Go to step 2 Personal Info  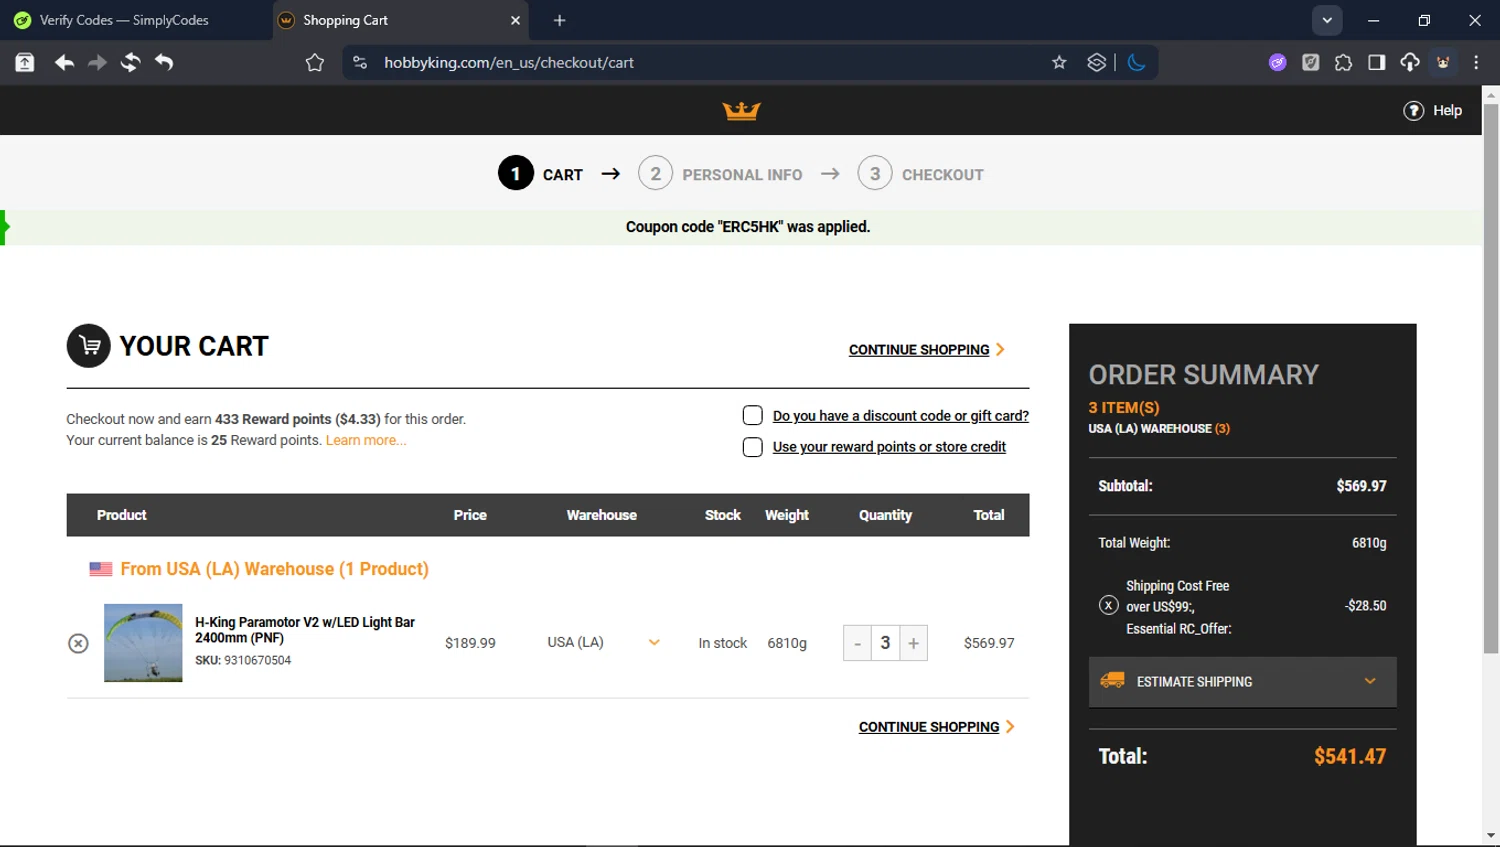click(x=721, y=174)
